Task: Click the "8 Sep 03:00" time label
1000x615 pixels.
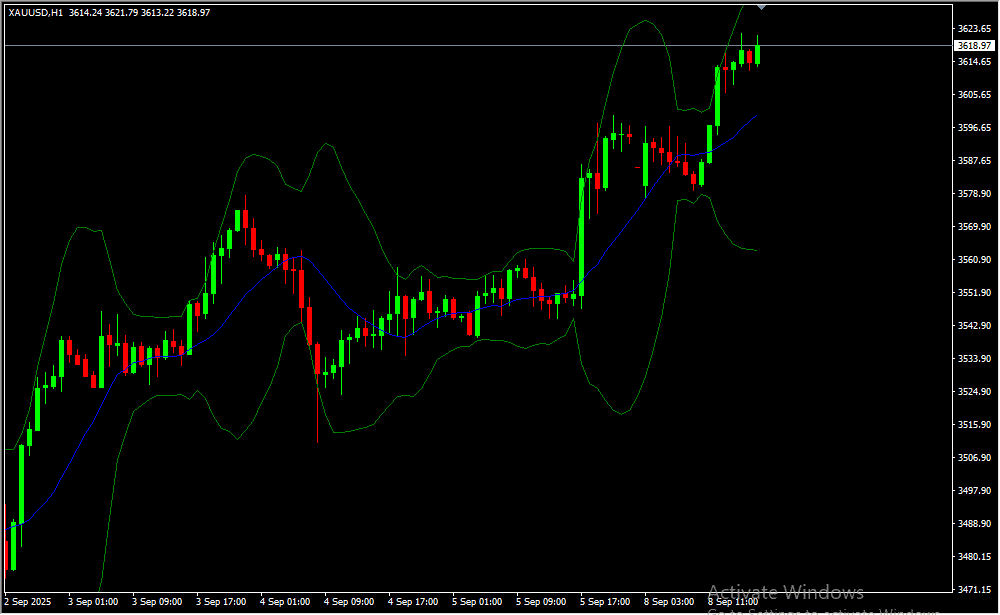Action: coord(669,602)
